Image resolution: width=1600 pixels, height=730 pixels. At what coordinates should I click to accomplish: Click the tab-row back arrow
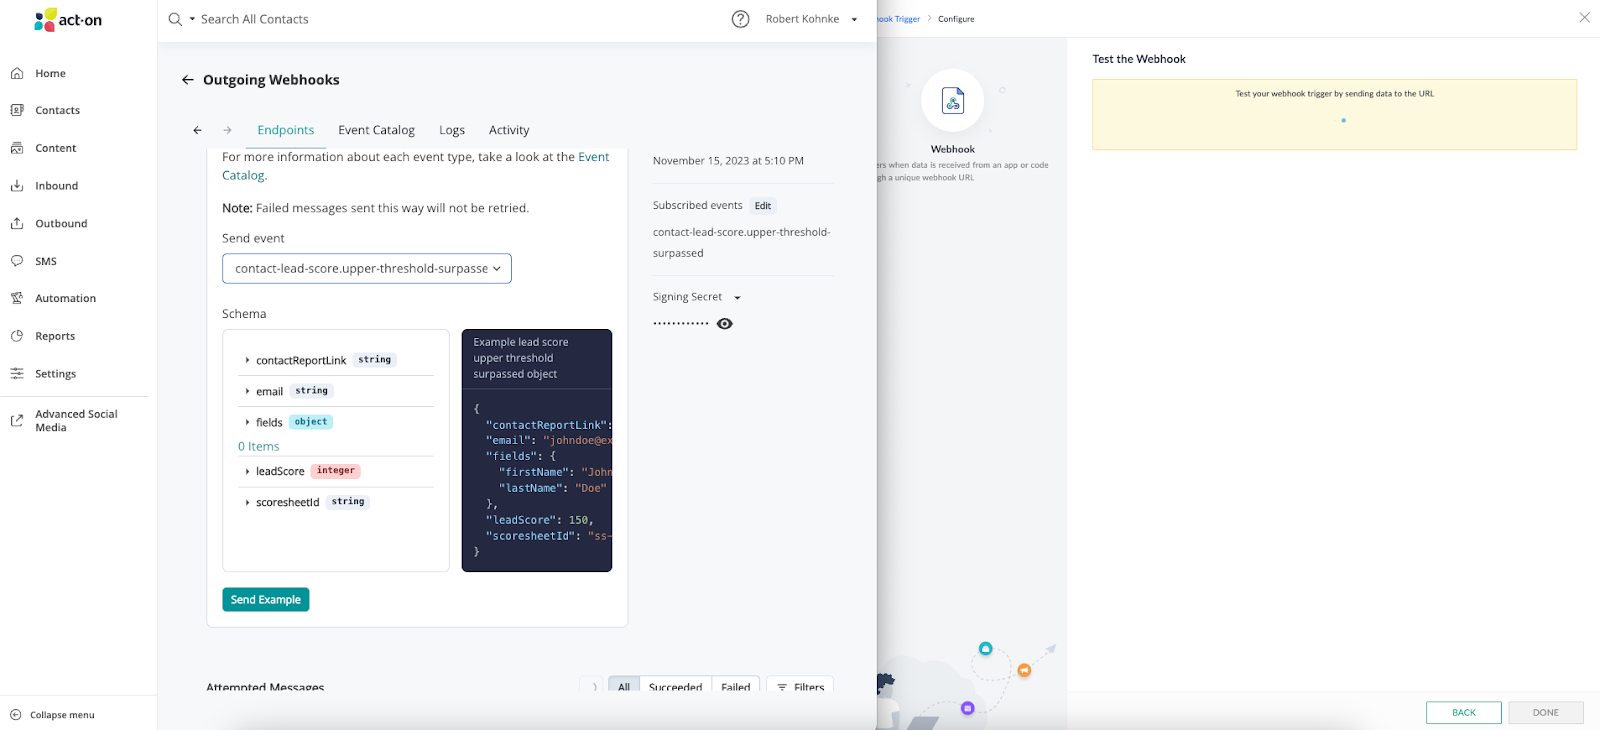tap(197, 130)
